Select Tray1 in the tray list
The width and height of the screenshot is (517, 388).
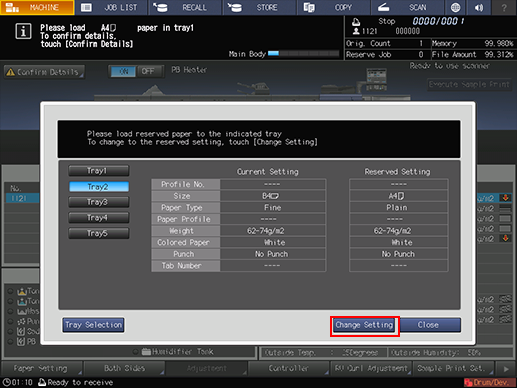pos(98,171)
